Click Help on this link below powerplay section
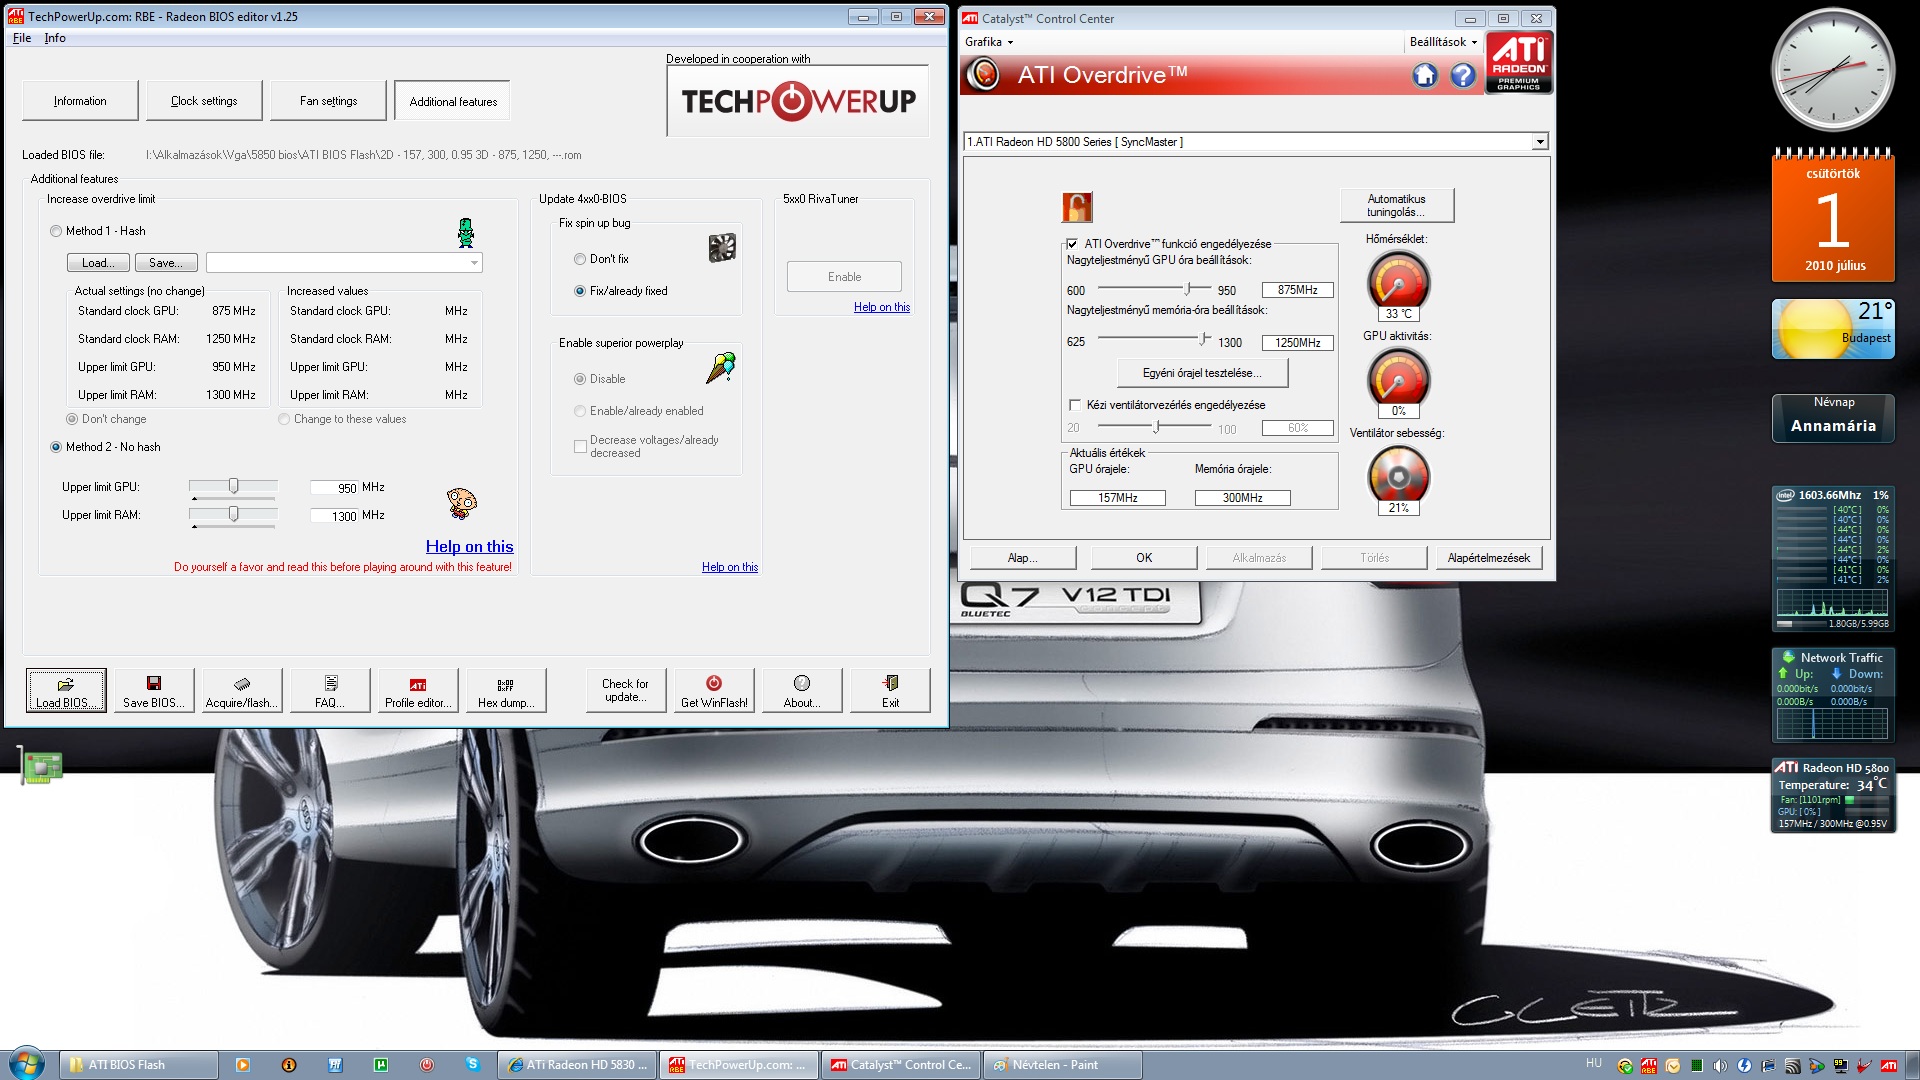The image size is (1920, 1080). (x=729, y=567)
